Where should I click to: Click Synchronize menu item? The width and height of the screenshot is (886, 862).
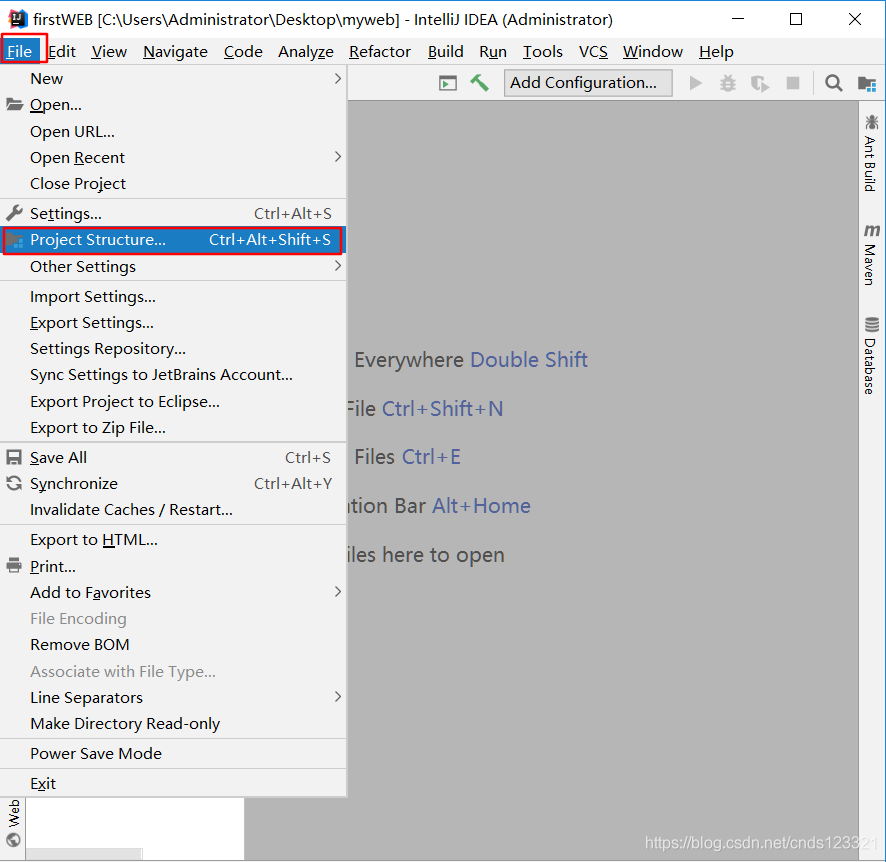(173, 484)
